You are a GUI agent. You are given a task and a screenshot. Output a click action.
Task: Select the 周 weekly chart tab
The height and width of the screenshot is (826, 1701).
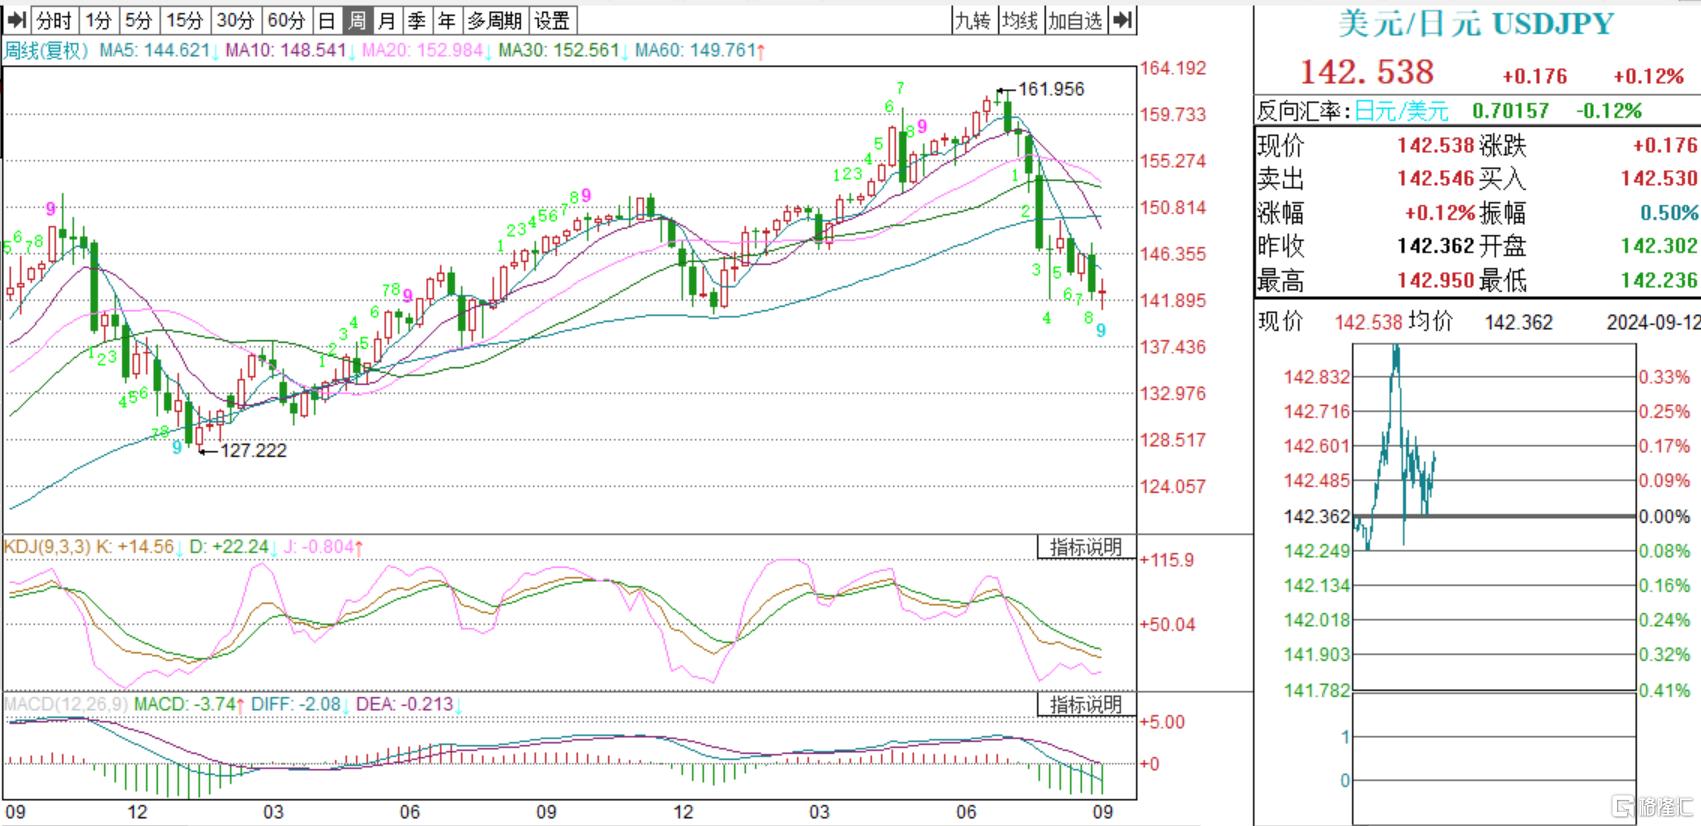357,20
